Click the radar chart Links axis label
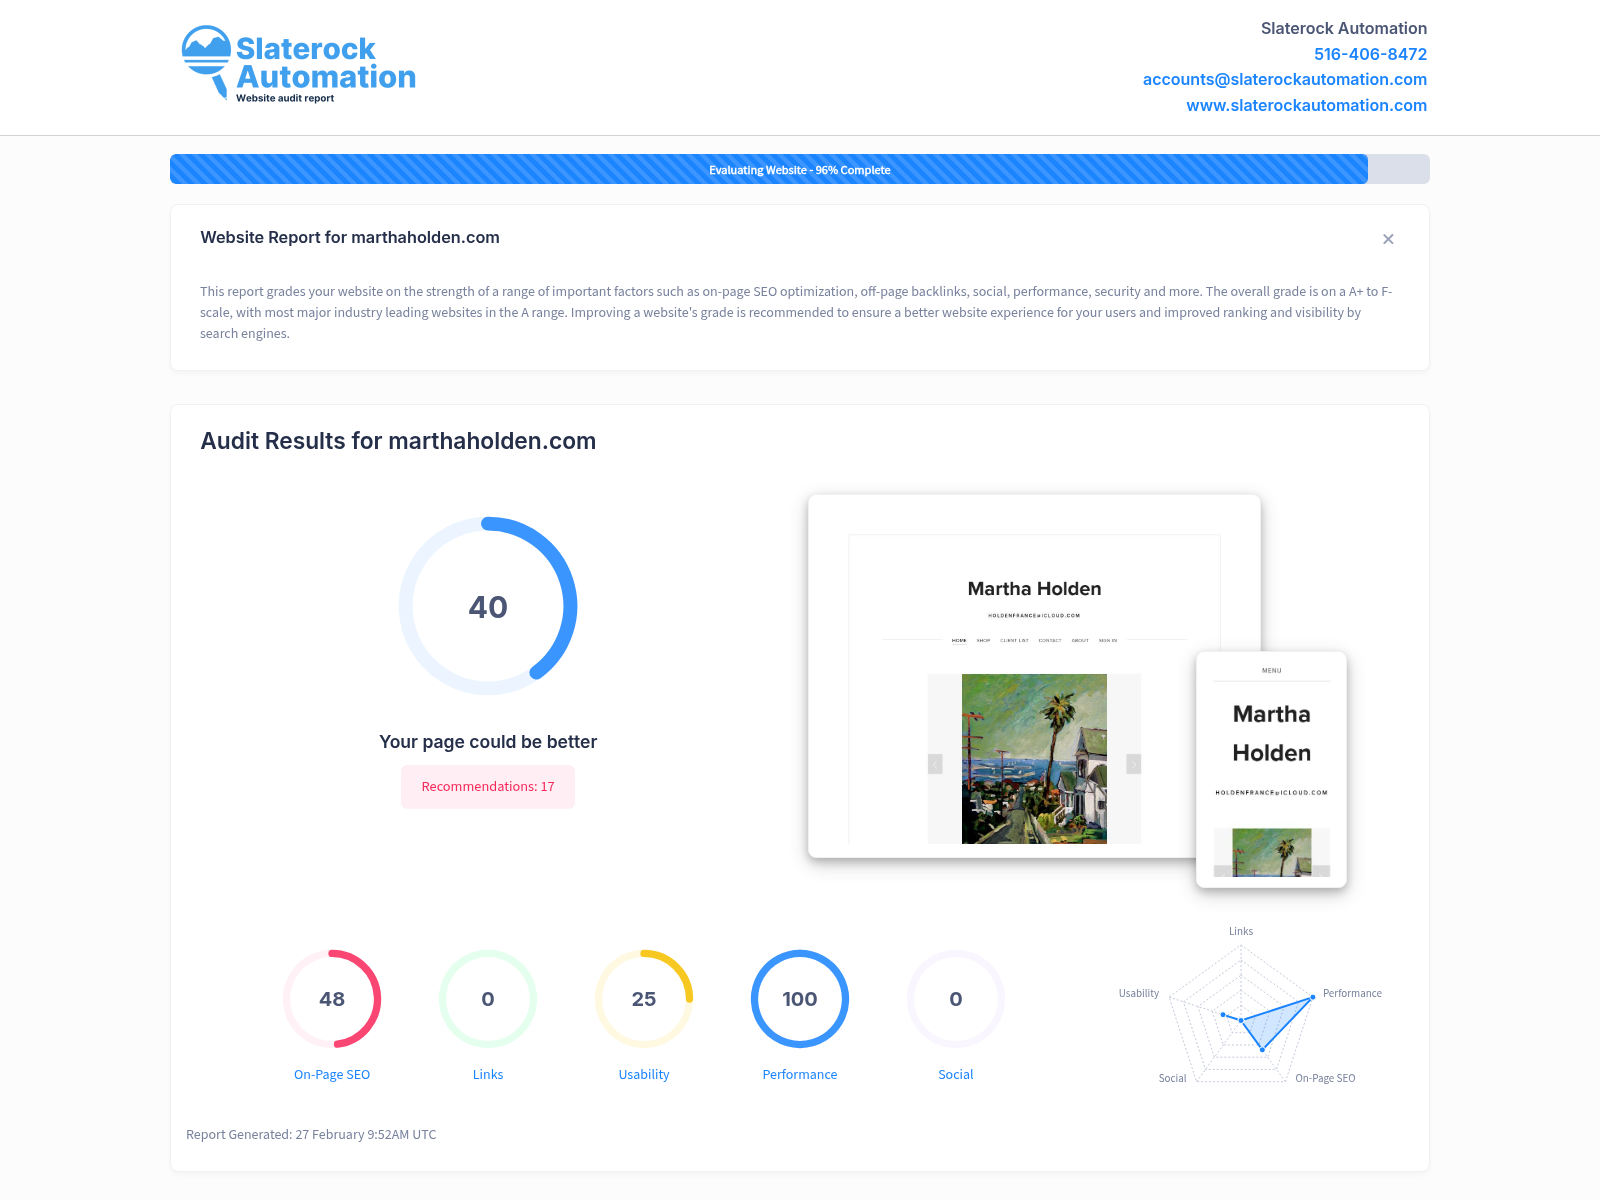The width and height of the screenshot is (1600, 1200). click(x=1241, y=931)
